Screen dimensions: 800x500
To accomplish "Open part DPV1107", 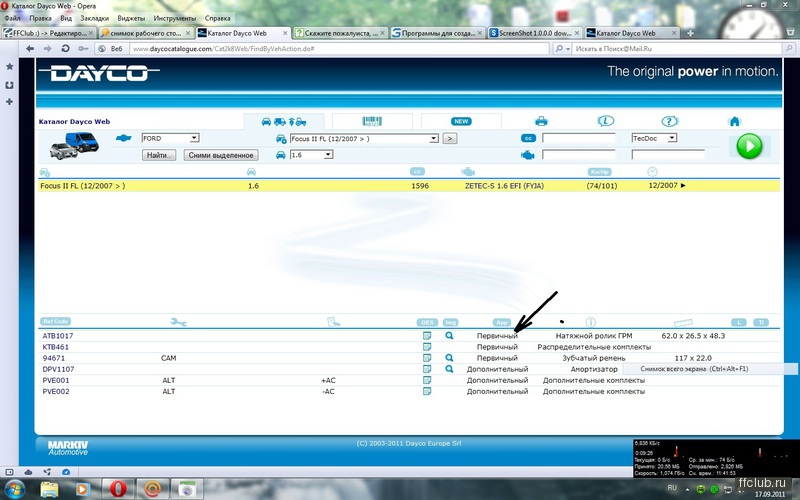I will 58,369.
